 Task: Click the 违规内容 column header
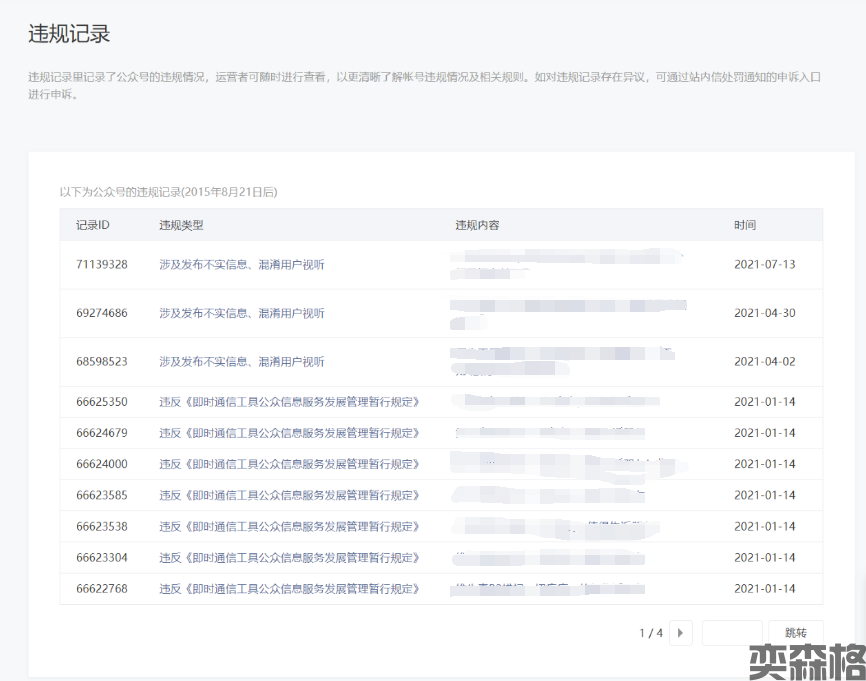coord(477,225)
